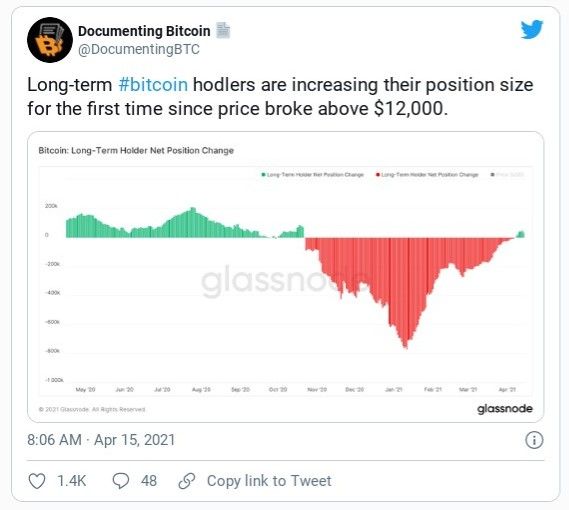
Task: Open the 8:06 AM · Apr 15, 2021 timestamp
Action: click(x=101, y=440)
